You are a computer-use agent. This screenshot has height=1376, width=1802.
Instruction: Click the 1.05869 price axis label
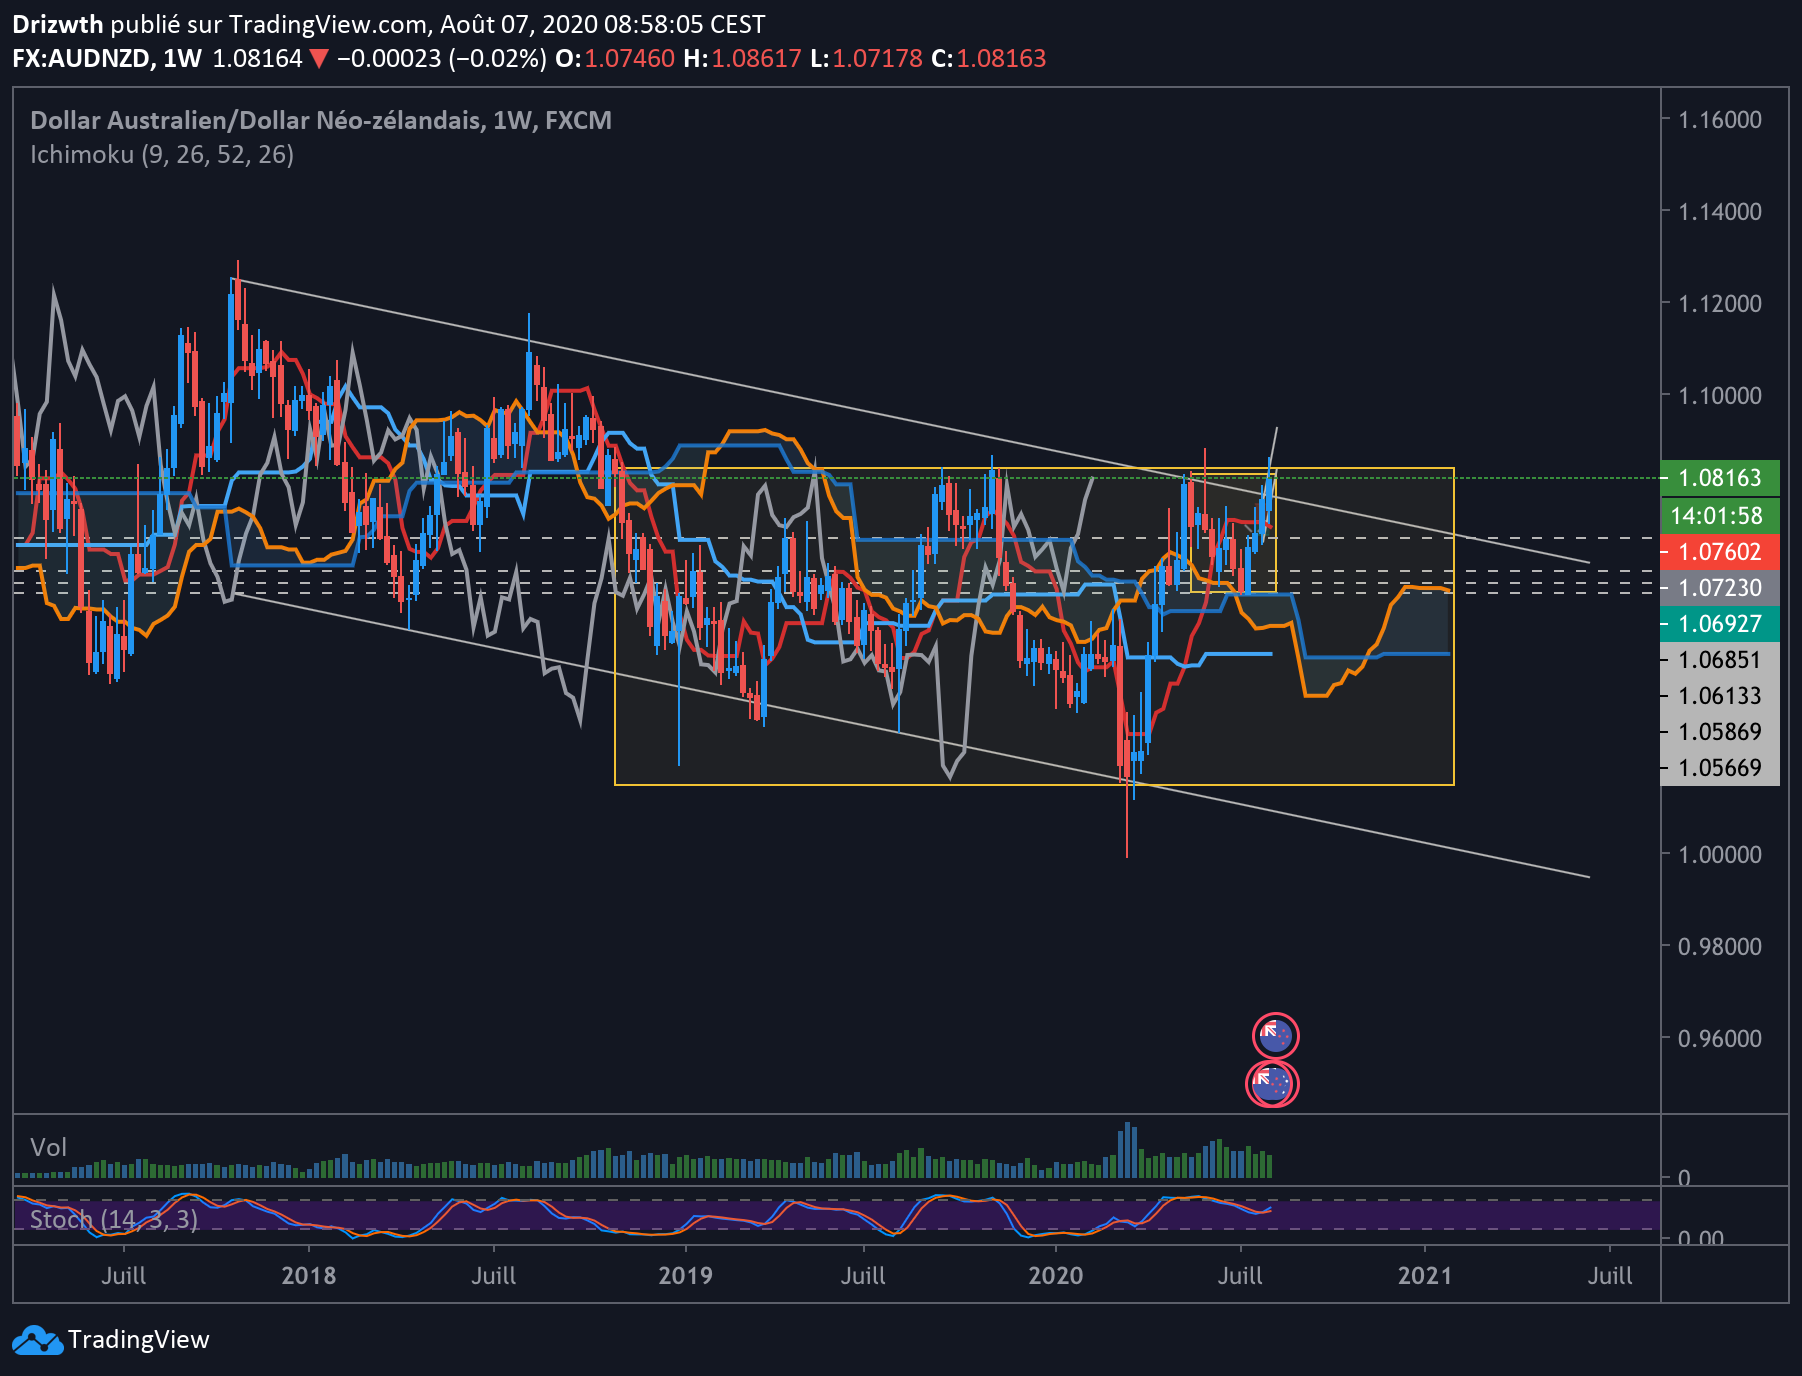pos(1720,732)
